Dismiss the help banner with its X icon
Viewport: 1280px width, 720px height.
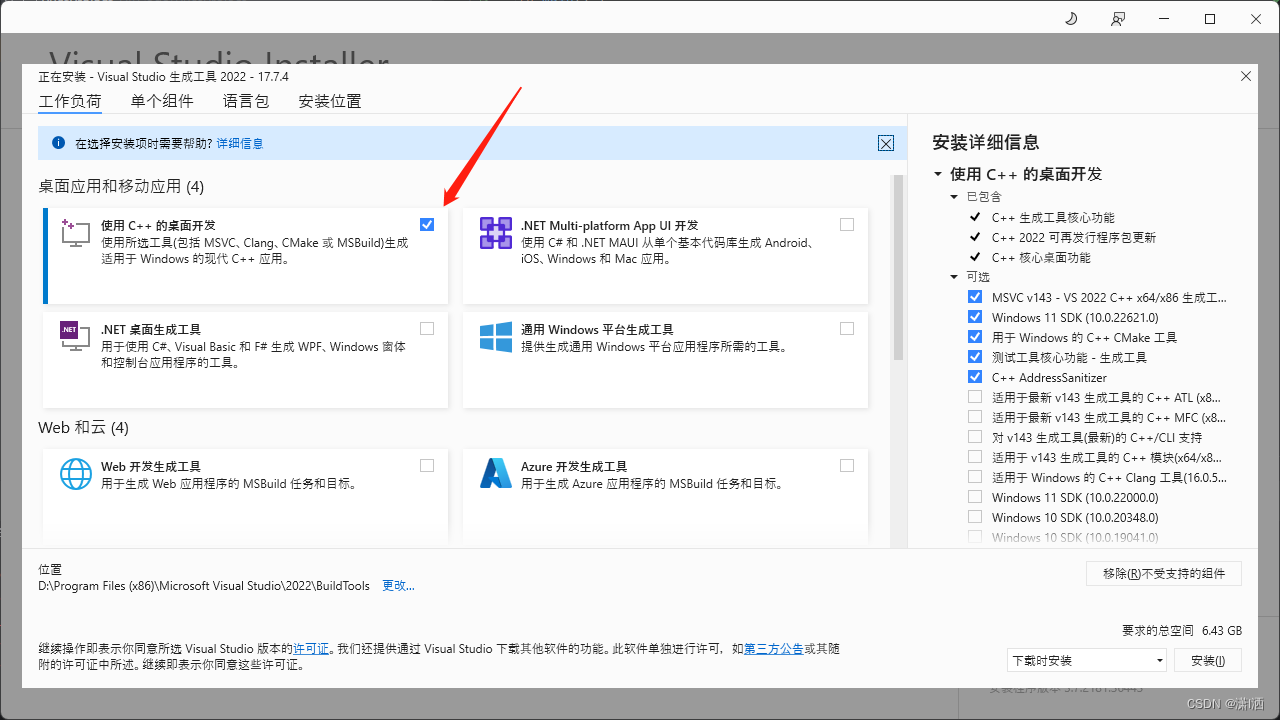pos(886,143)
